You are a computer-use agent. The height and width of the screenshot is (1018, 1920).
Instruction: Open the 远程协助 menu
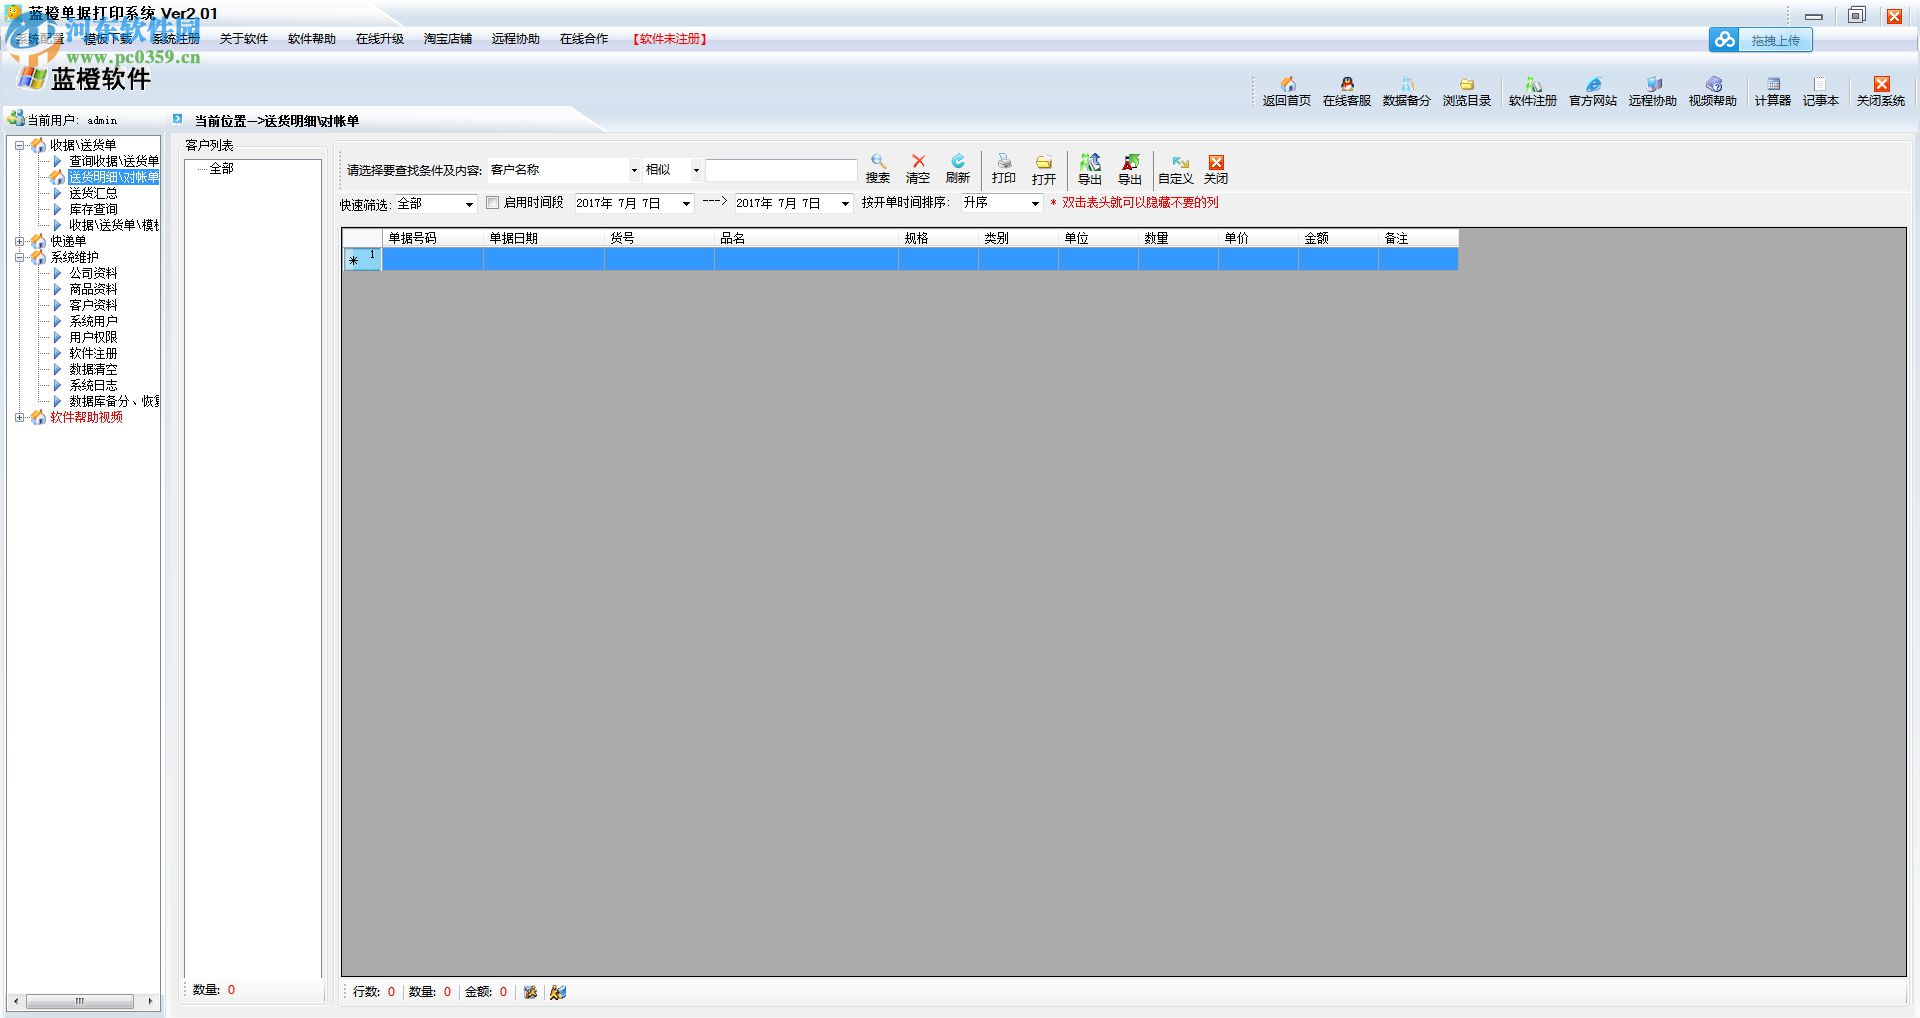(x=516, y=39)
